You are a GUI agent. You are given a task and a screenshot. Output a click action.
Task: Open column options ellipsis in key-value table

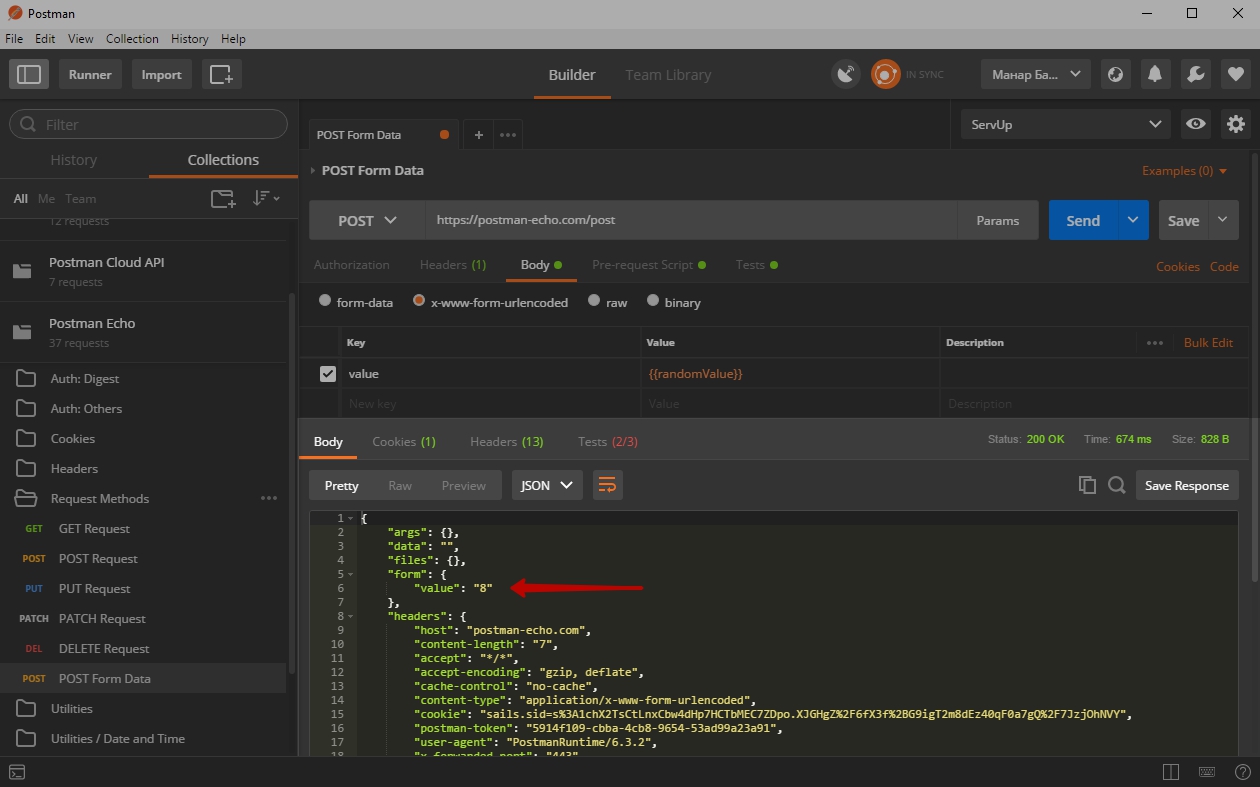(x=1155, y=342)
